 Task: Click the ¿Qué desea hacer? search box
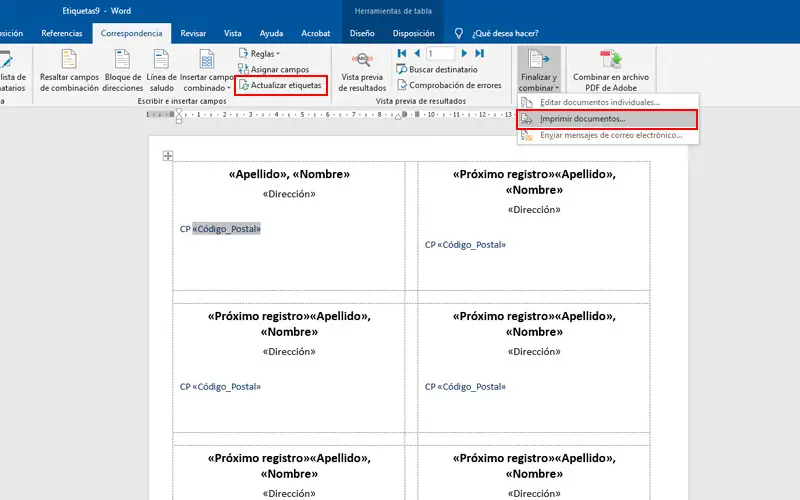505,33
